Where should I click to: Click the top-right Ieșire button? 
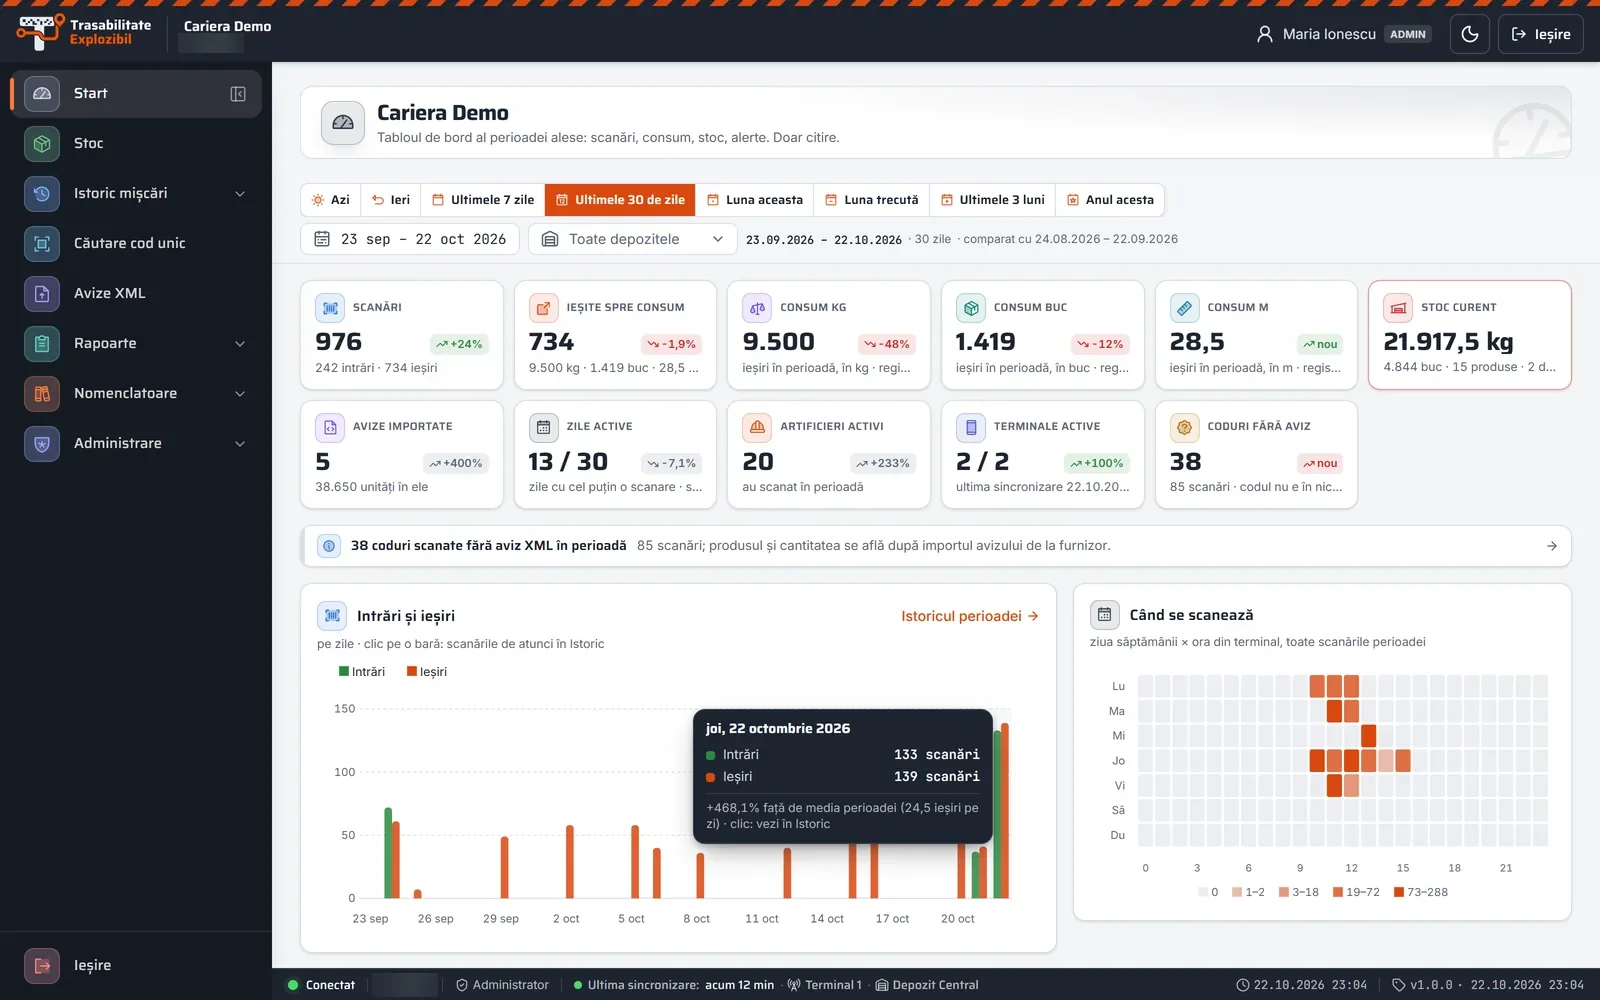tap(1540, 34)
